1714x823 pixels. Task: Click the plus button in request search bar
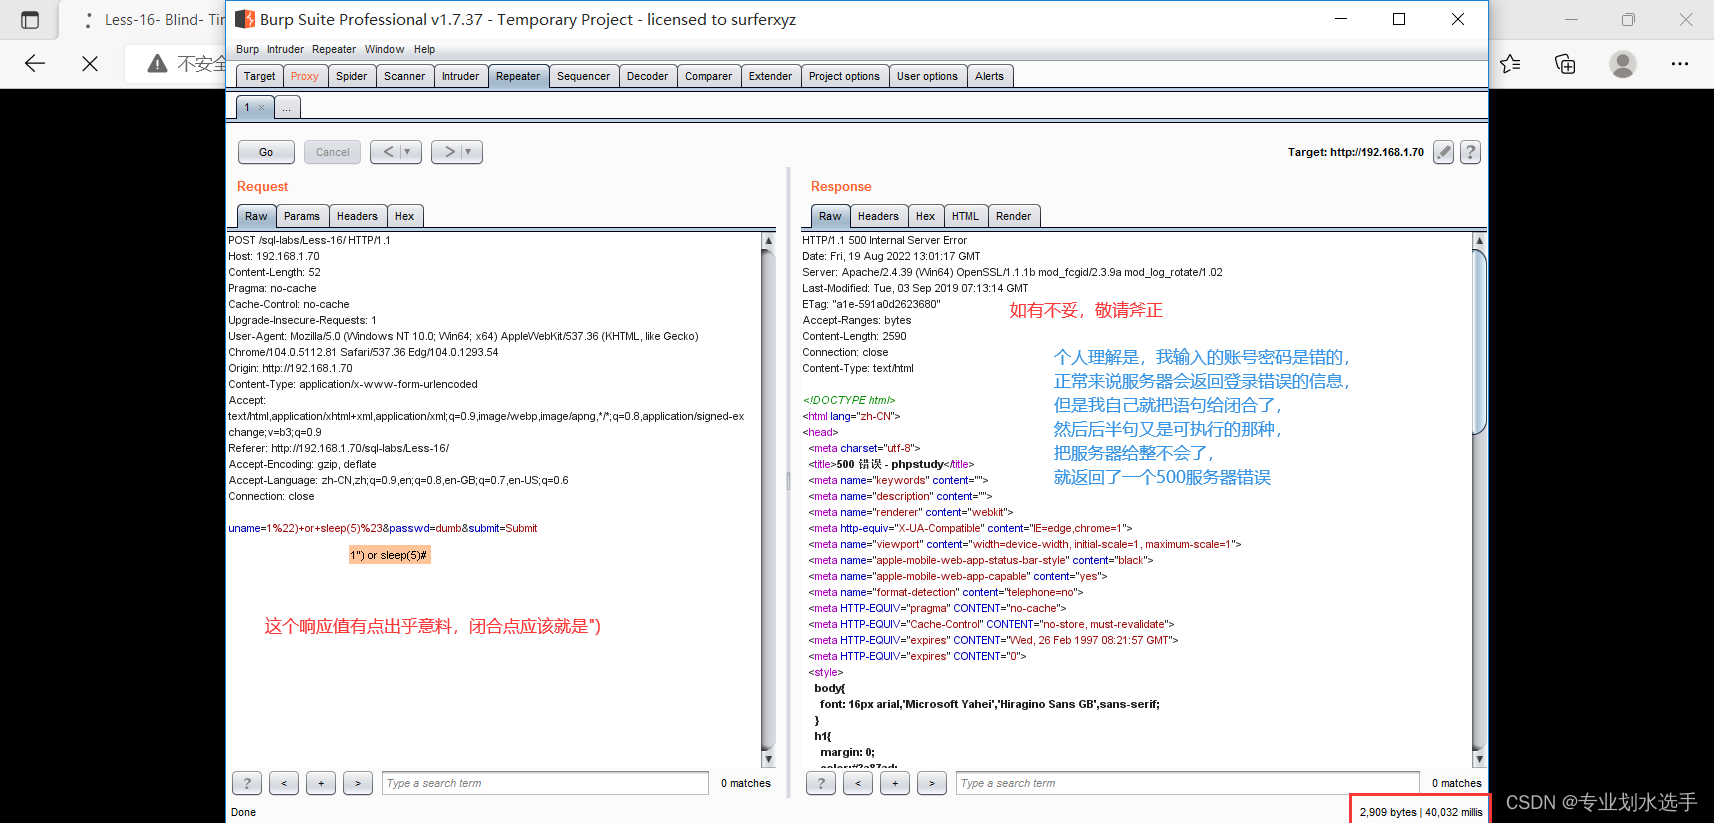[x=321, y=783]
